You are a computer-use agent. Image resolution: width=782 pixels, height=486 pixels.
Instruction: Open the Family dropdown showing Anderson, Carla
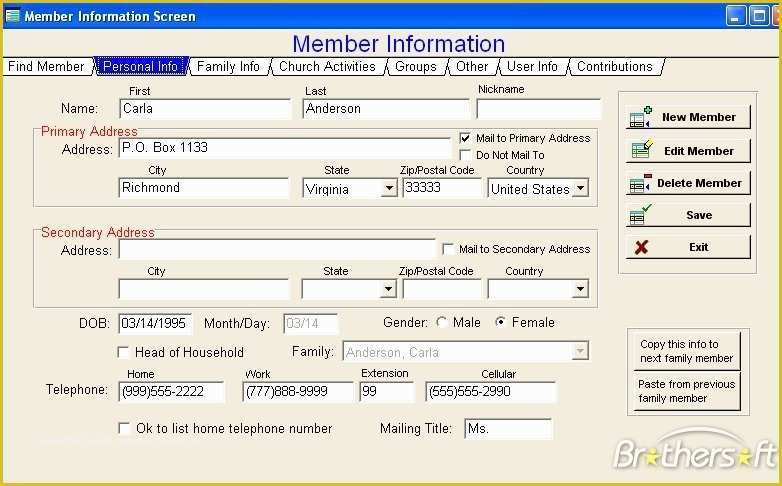tap(580, 351)
